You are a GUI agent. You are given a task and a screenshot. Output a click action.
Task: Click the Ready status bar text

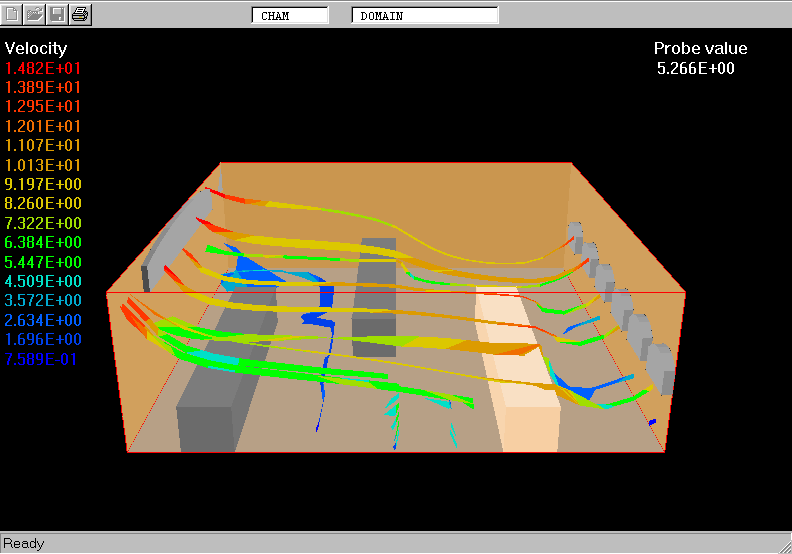point(24,543)
